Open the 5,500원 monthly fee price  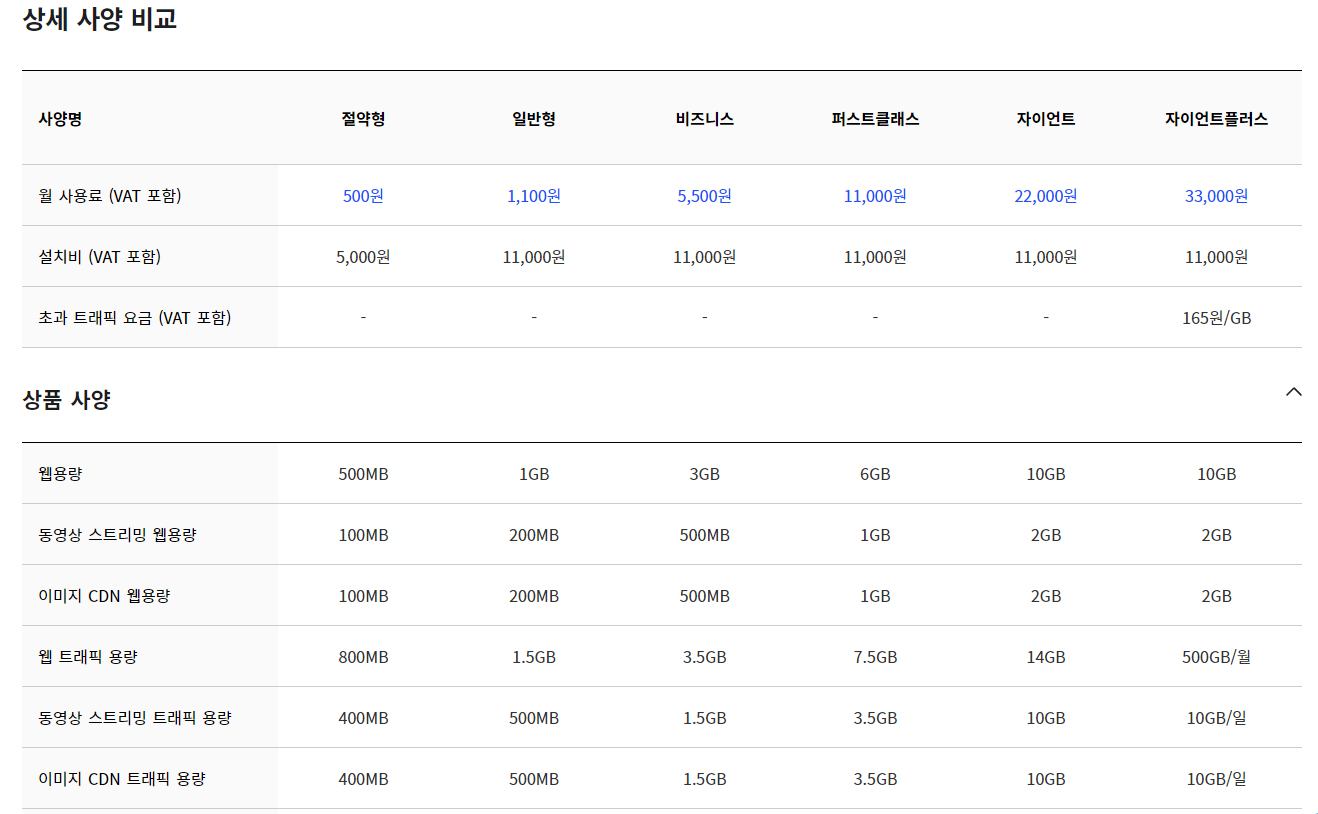(x=705, y=196)
